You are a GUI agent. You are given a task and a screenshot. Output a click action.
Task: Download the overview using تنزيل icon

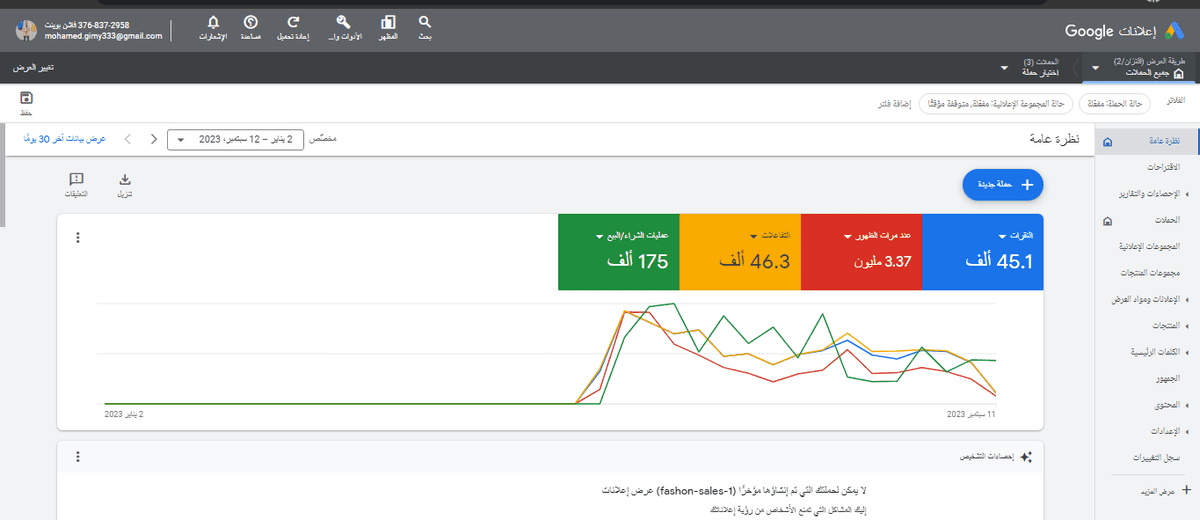coord(125,180)
